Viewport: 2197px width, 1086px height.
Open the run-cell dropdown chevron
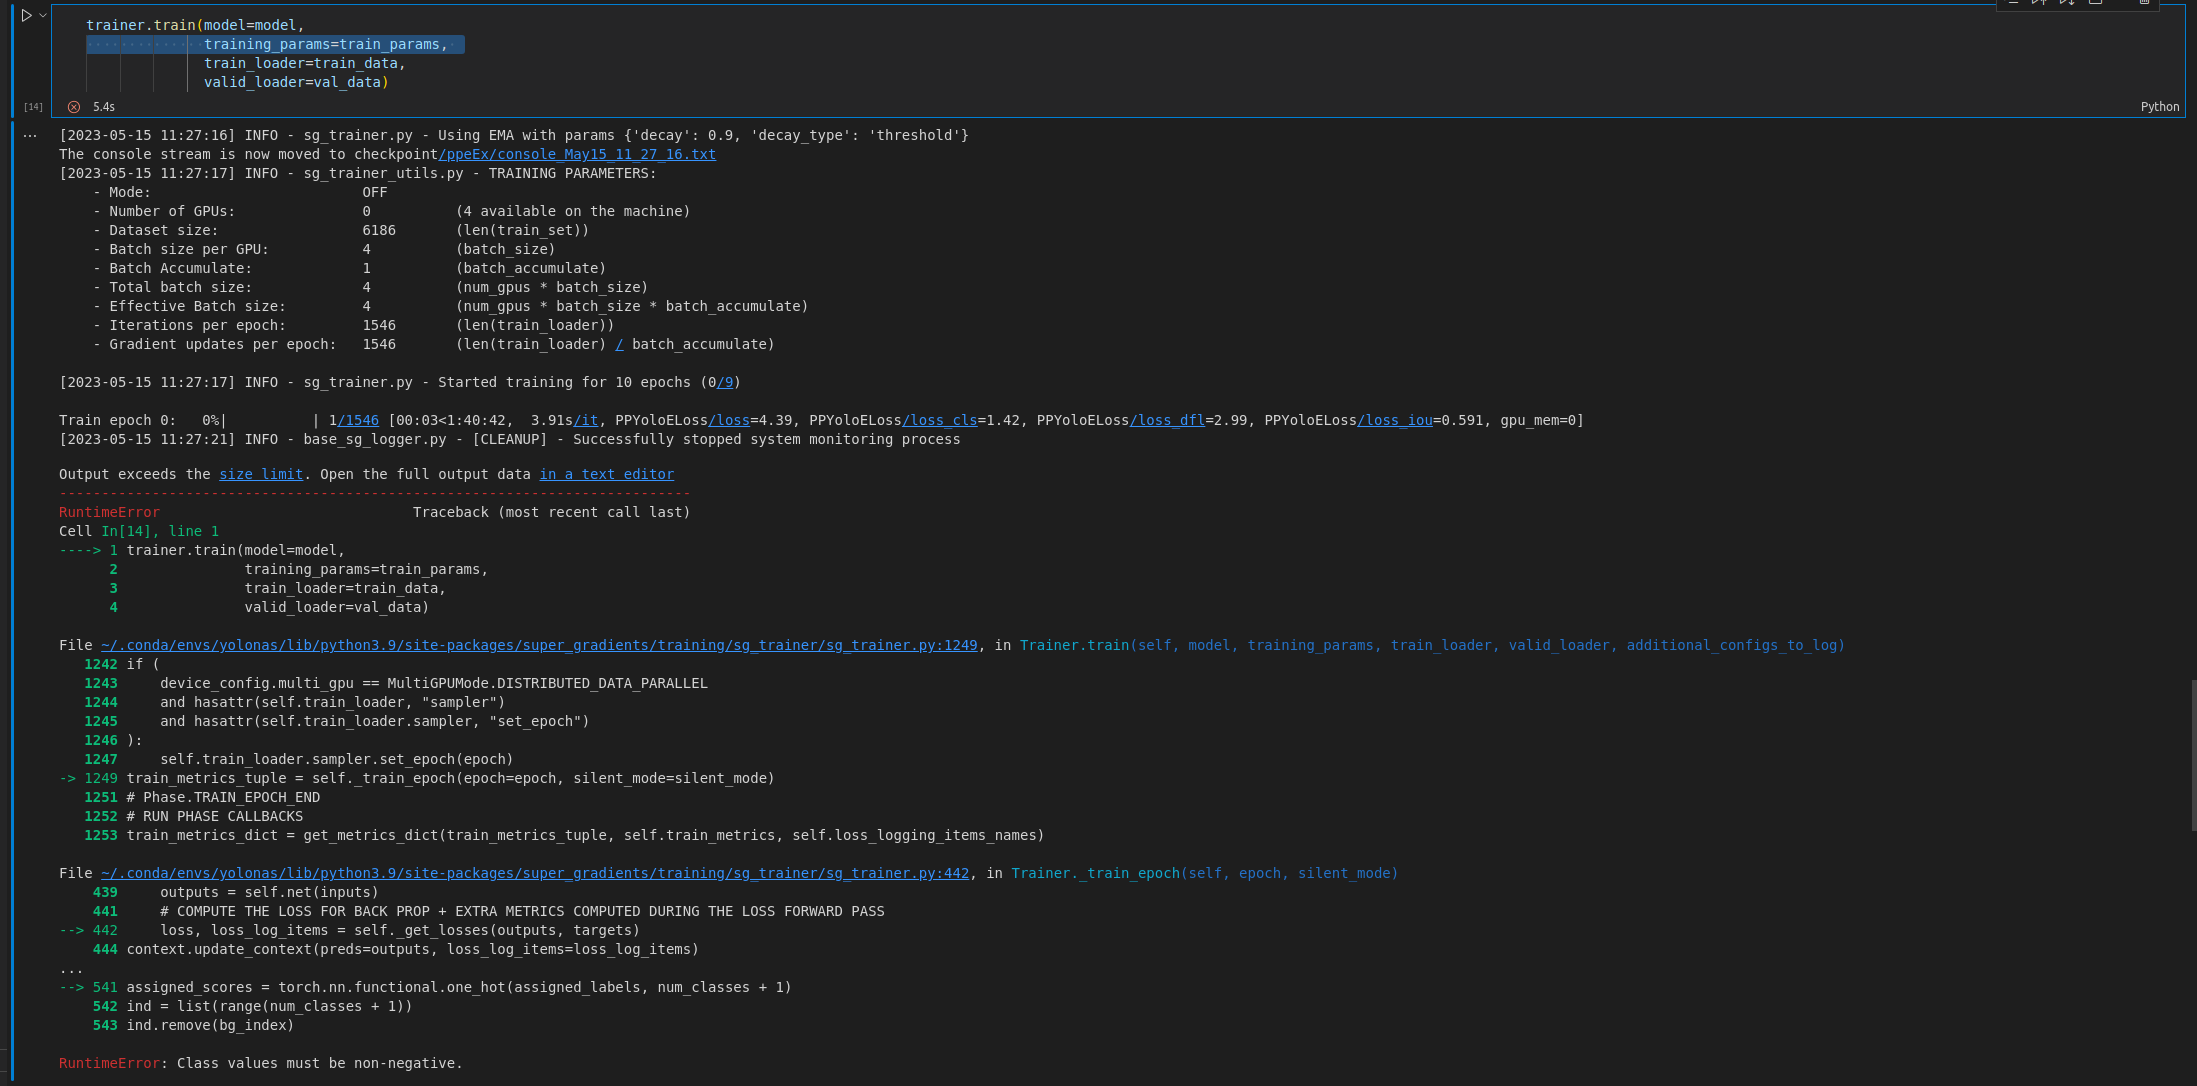(x=43, y=14)
